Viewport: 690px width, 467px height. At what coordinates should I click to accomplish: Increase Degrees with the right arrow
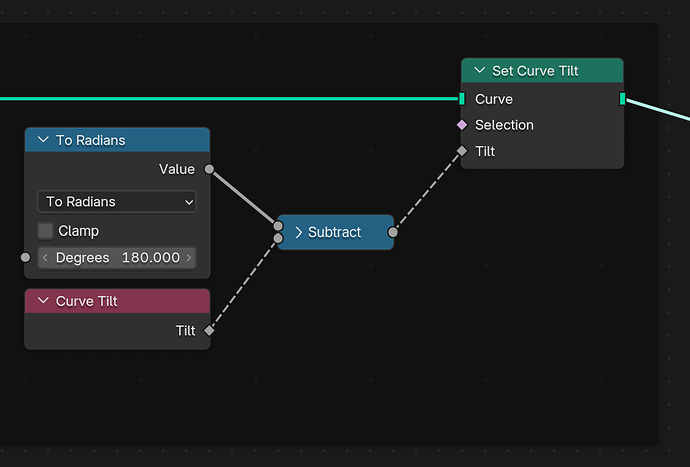pos(189,257)
